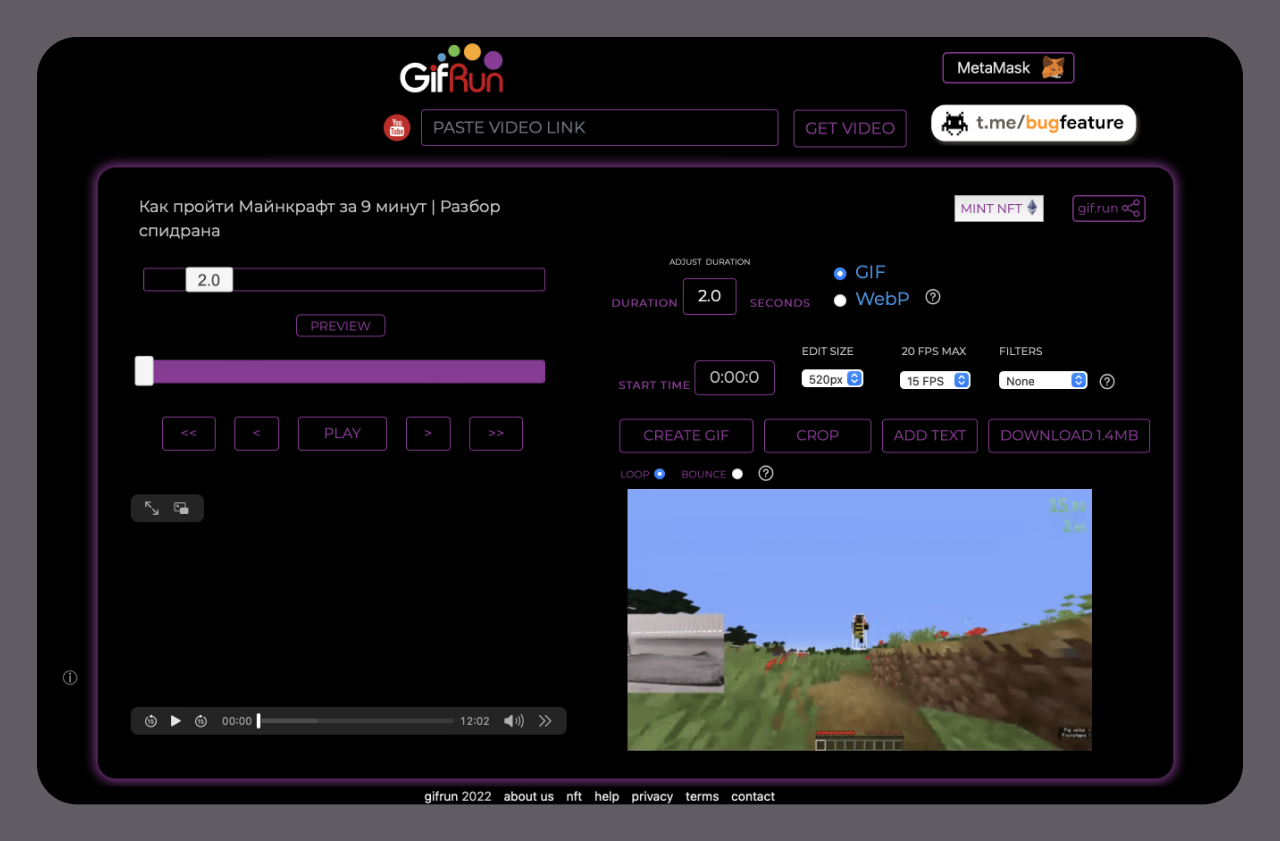
Task: Enter fullscreen in the video player
Action: point(152,508)
